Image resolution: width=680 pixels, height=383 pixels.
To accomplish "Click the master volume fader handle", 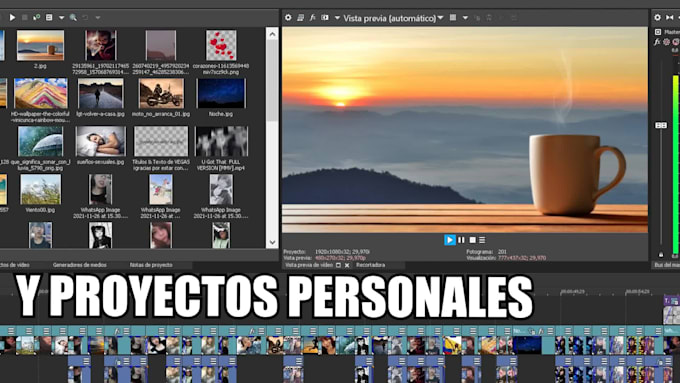I will click(x=661, y=125).
